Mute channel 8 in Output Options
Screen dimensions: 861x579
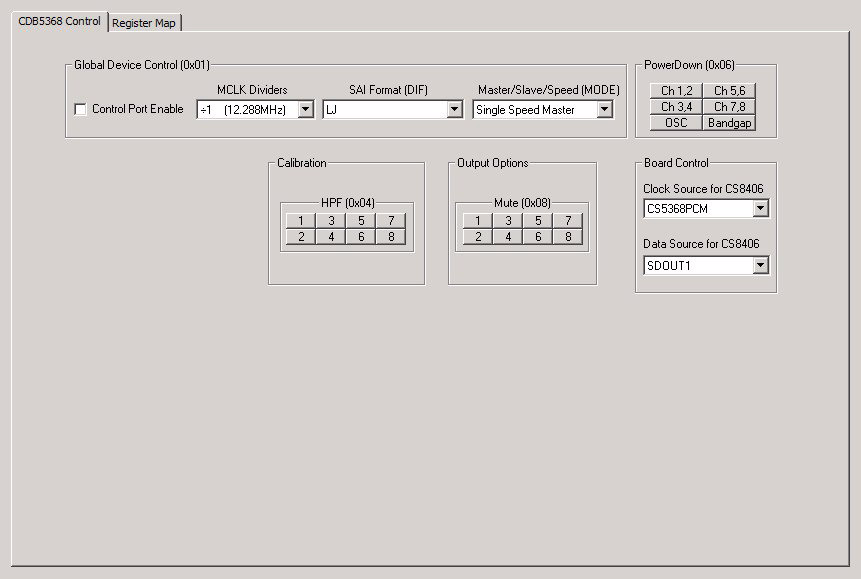[x=568, y=237]
